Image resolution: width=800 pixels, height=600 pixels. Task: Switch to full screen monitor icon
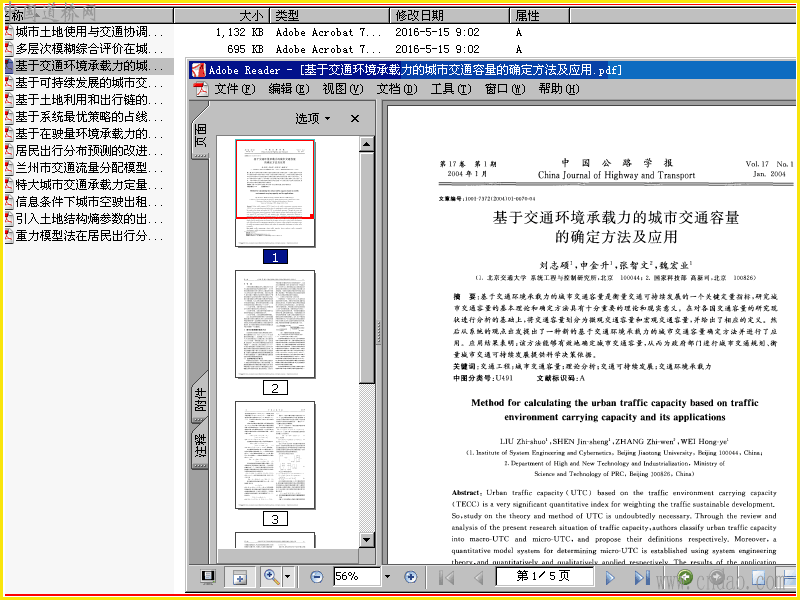tap(208, 577)
